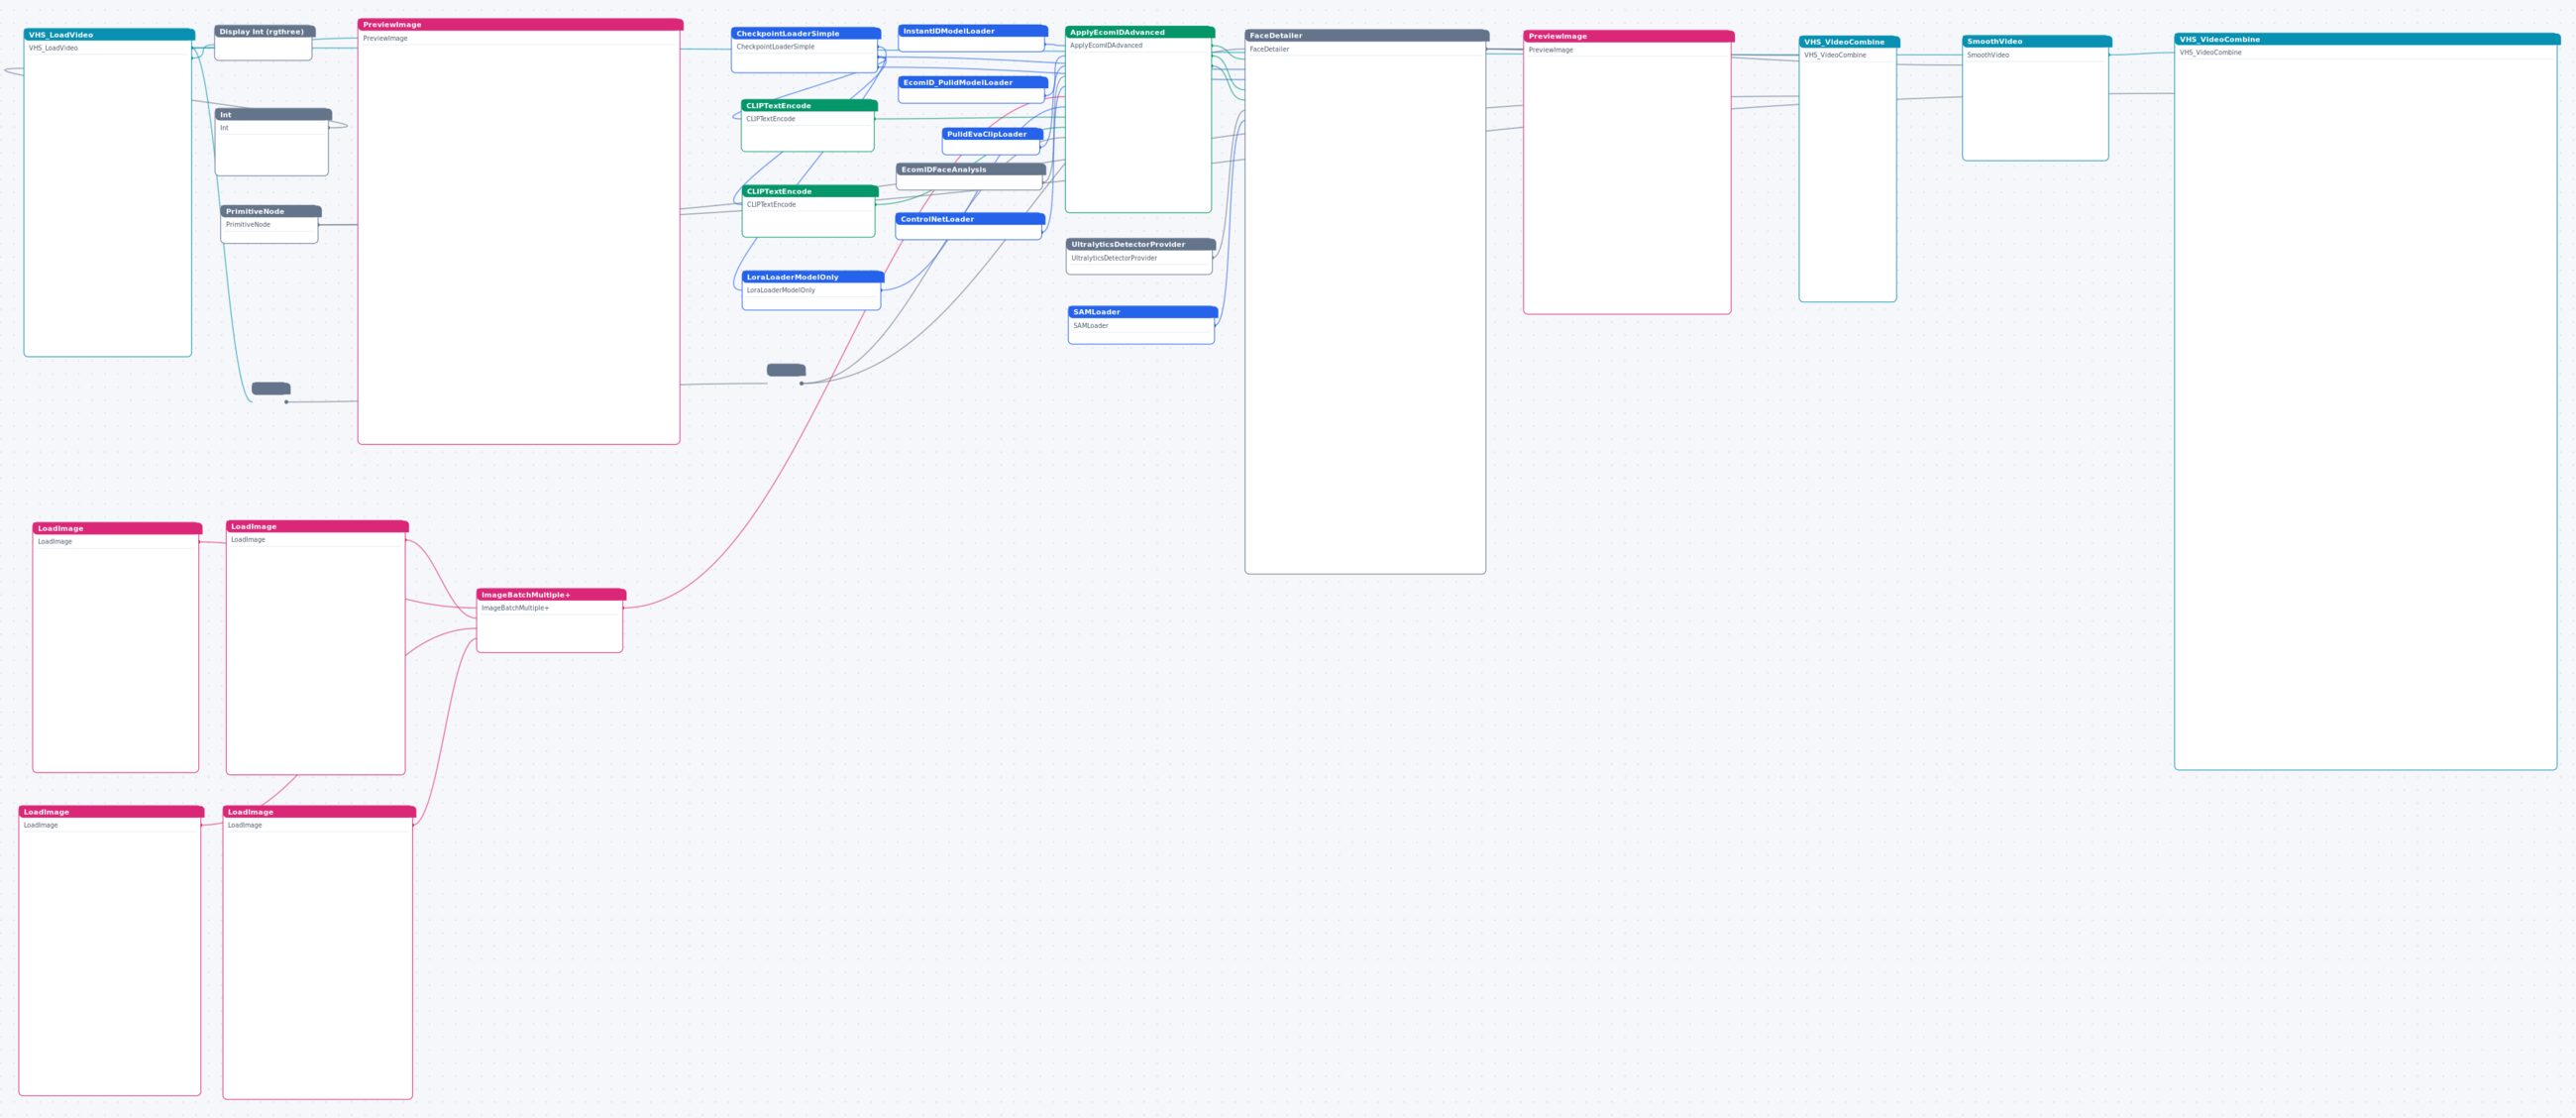This screenshot has width=2576, height=1118.
Task: Click the SmoothVideo node header
Action: [x=2036, y=41]
